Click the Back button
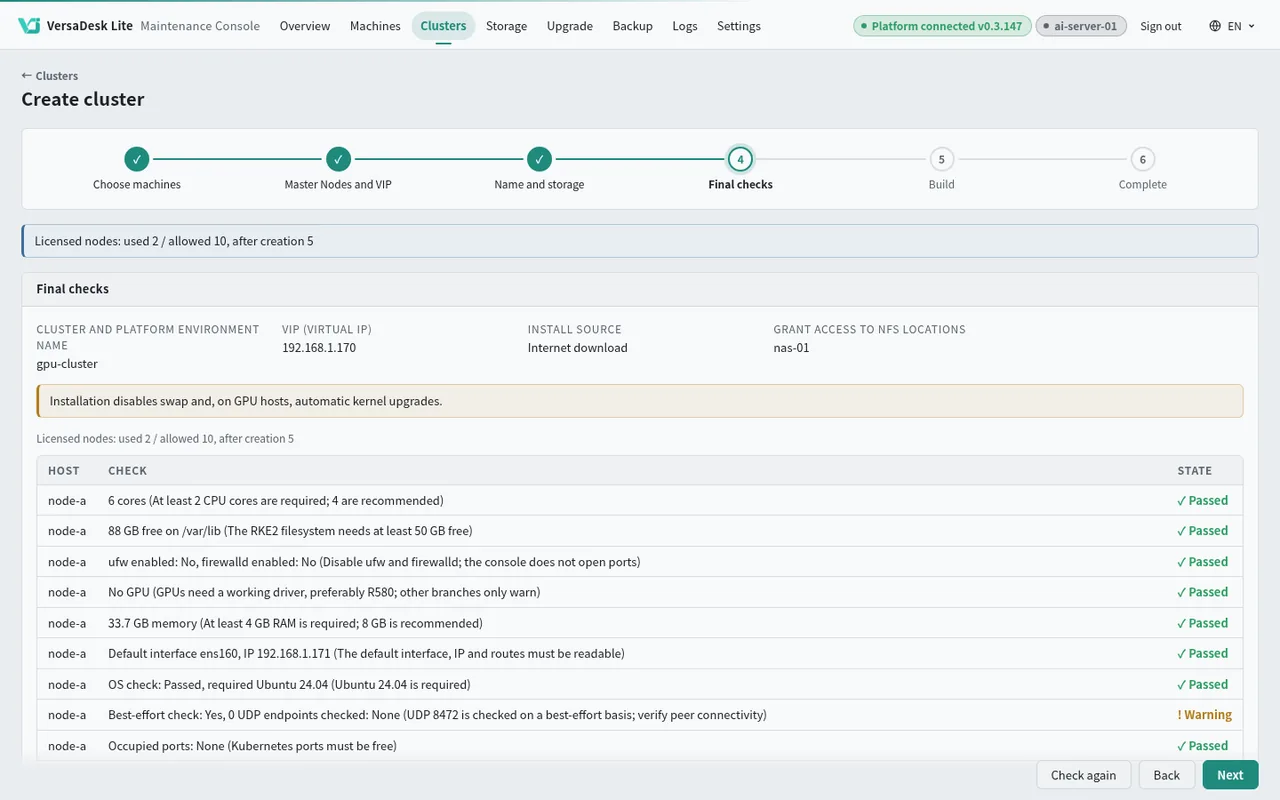This screenshot has width=1280, height=800. [1166, 775]
